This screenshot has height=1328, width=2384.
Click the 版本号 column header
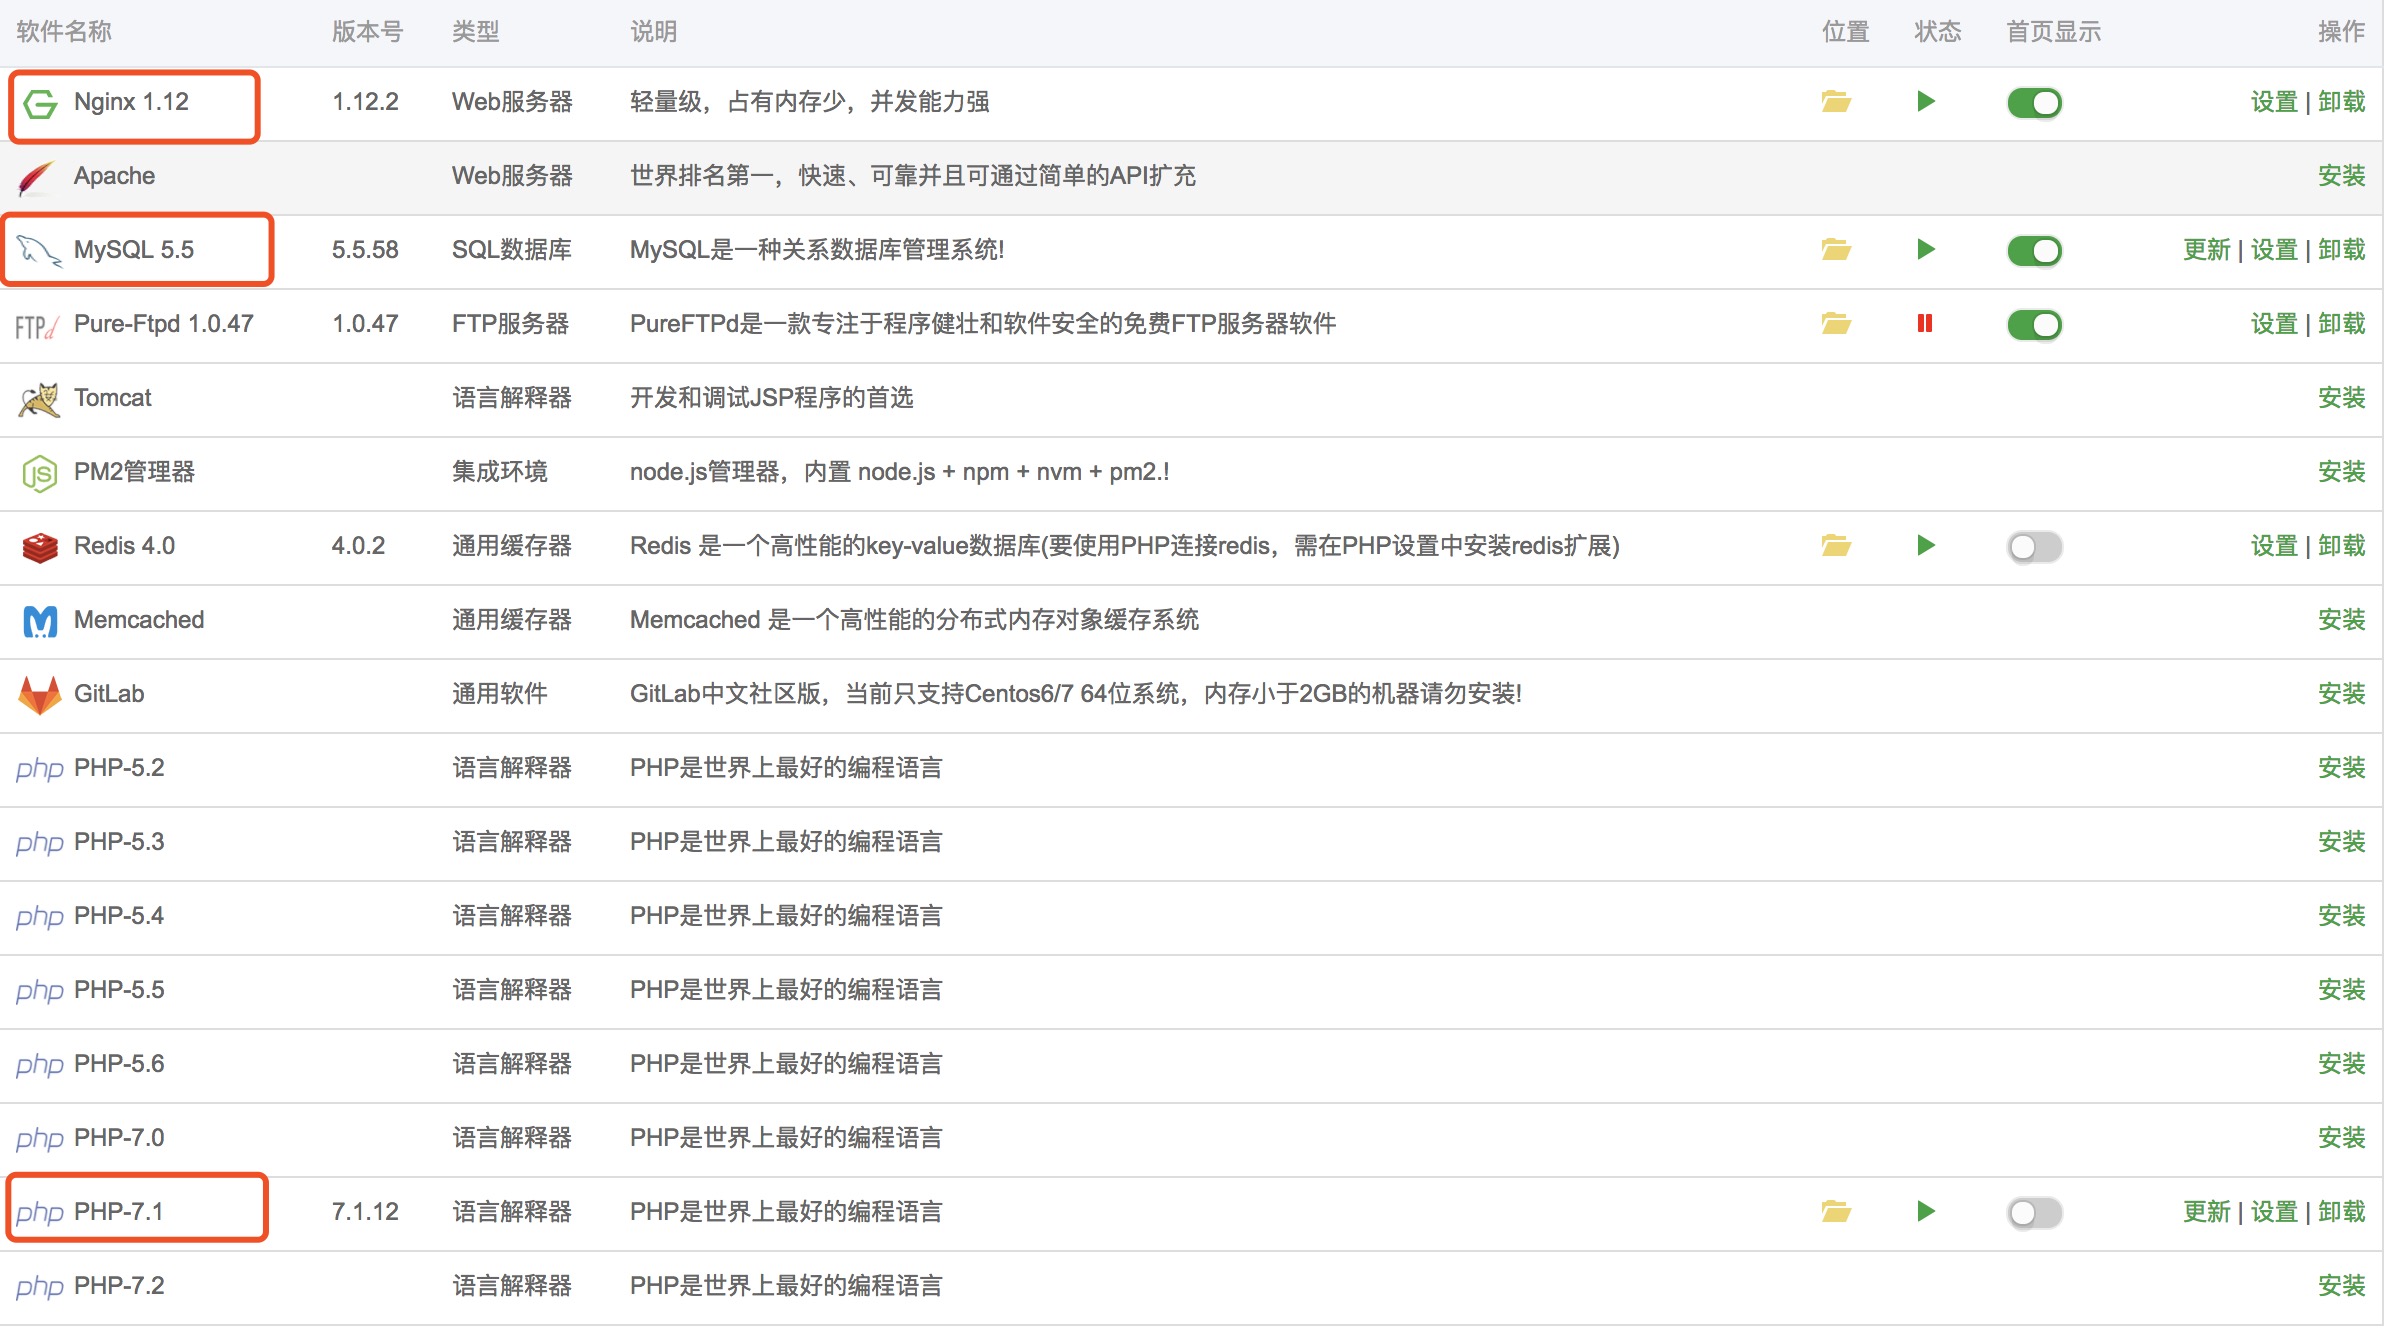[x=368, y=32]
